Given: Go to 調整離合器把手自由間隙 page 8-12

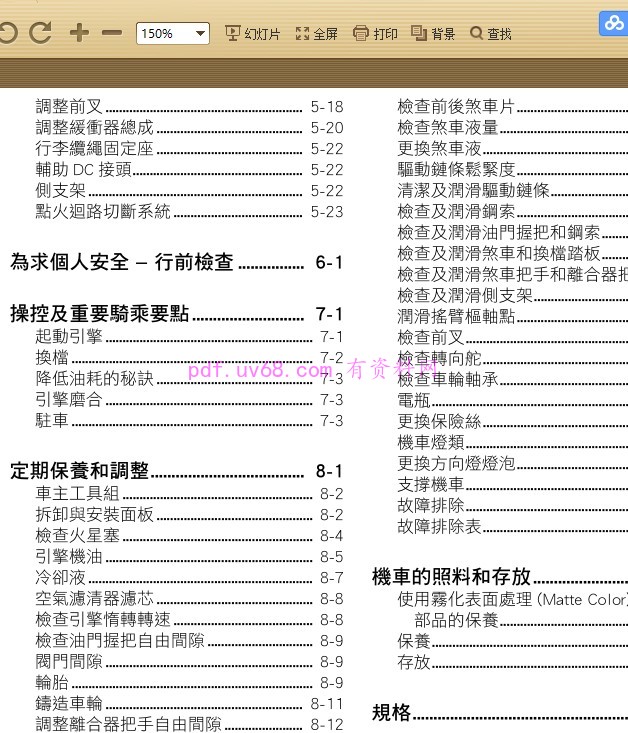Looking at the screenshot, I should point(128,724).
